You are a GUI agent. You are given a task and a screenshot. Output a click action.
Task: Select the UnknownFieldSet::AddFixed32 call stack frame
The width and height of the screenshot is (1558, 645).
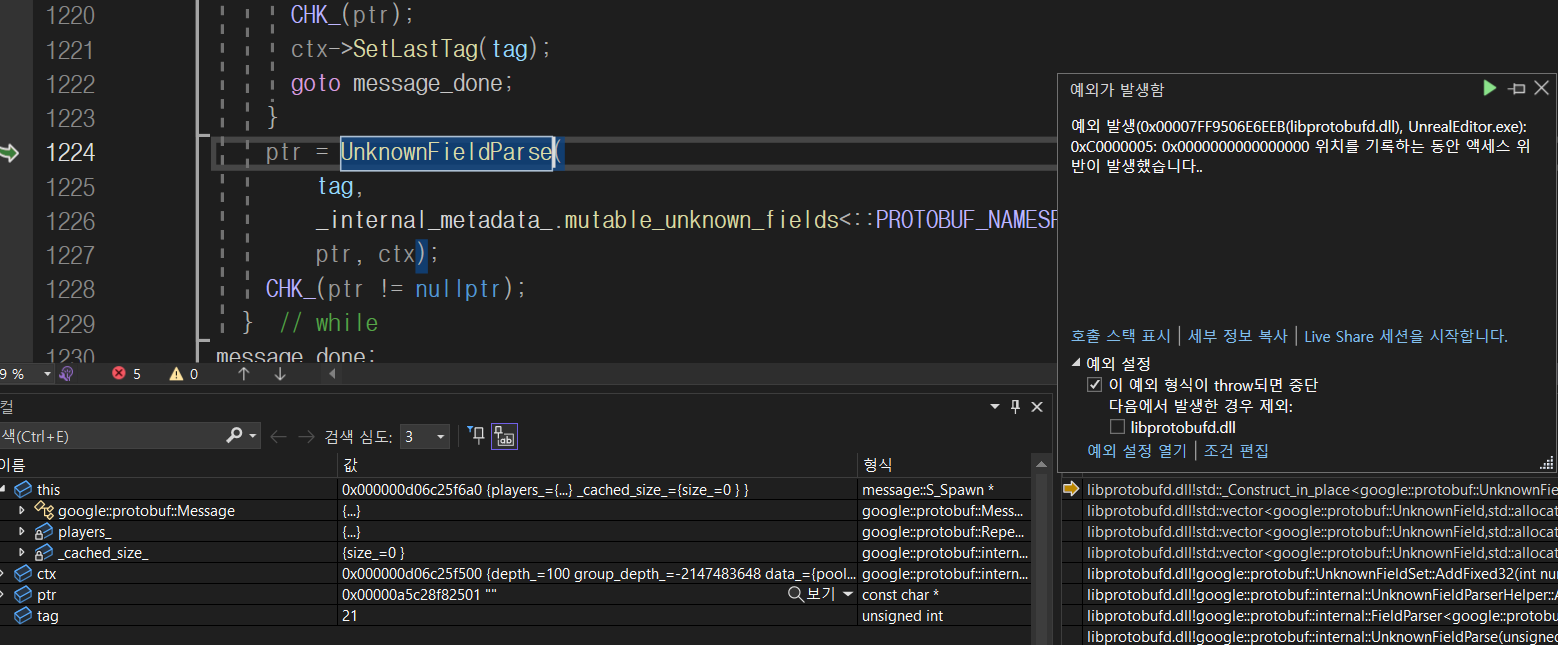click(1300, 576)
